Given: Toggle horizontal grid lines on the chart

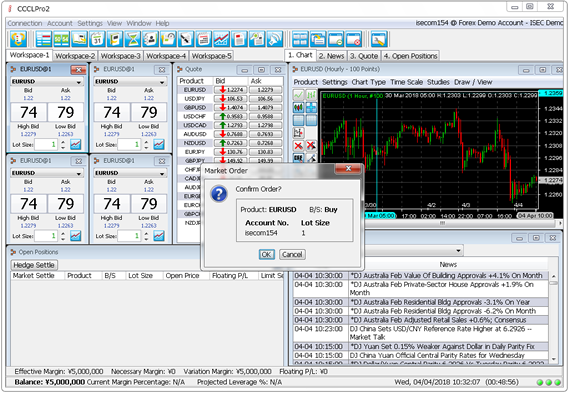Looking at the screenshot, I should point(298,120).
